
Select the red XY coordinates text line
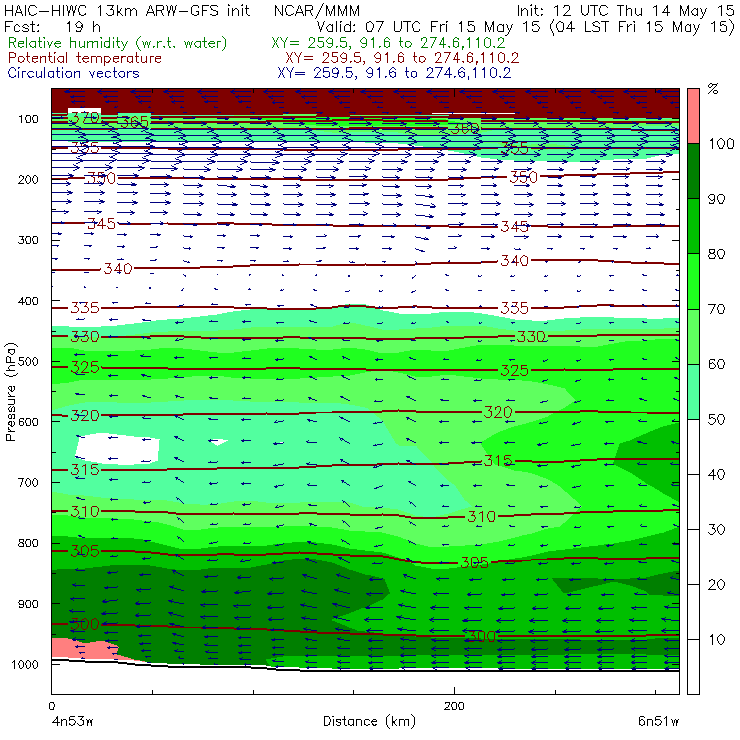point(402,58)
